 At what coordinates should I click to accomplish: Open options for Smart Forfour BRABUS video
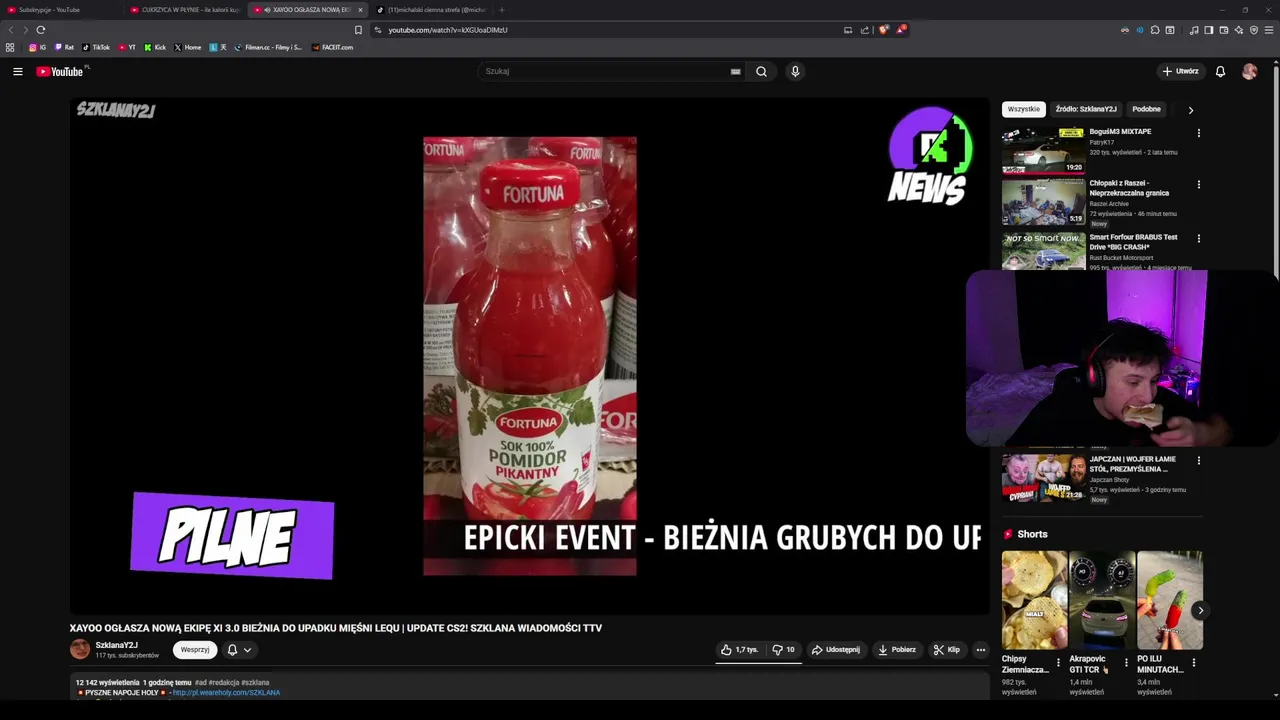[x=1198, y=239]
